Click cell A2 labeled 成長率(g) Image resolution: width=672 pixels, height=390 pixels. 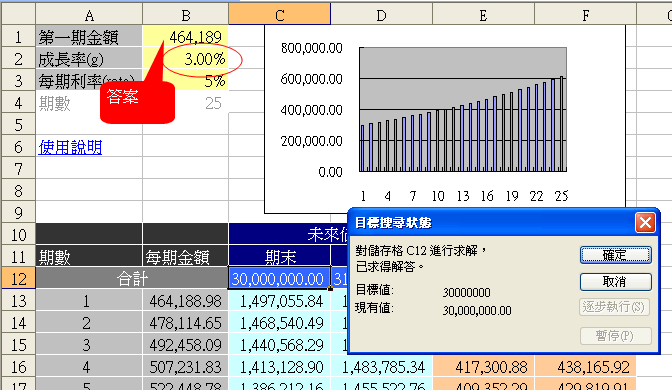pos(89,59)
